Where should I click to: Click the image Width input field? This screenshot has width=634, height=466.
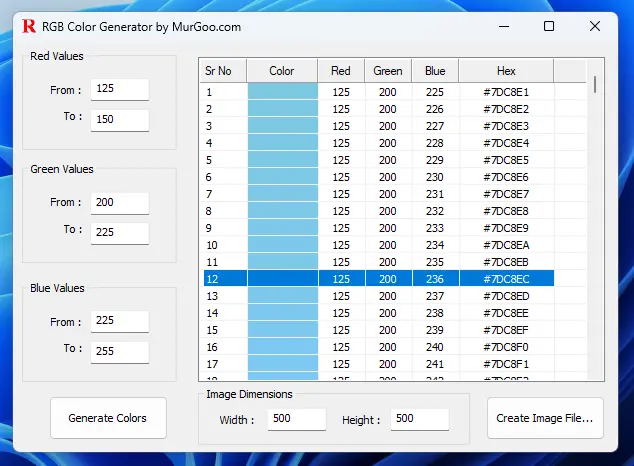coord(297,419)
